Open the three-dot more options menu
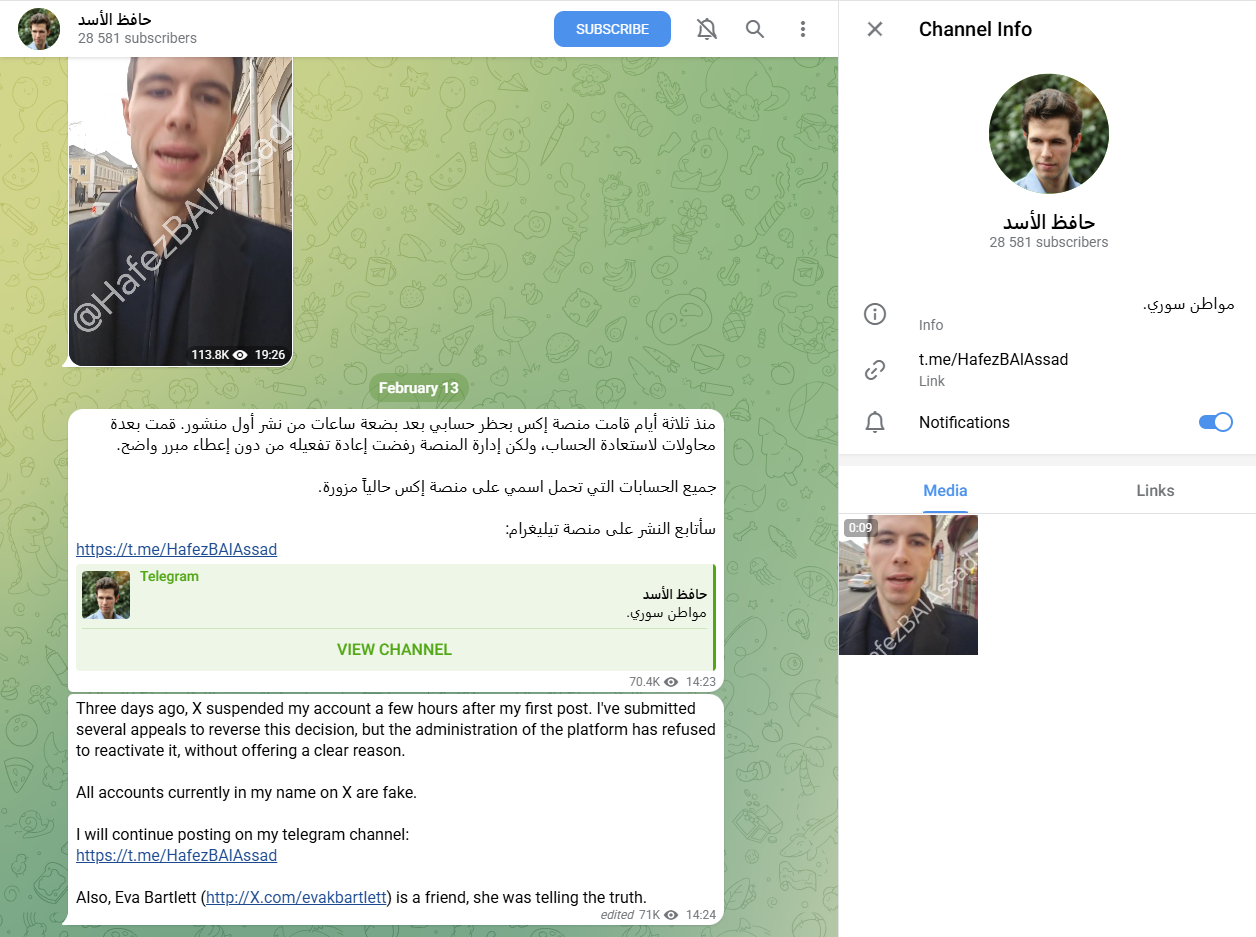Screen dimensions: 1256x937 coord(803,29)
